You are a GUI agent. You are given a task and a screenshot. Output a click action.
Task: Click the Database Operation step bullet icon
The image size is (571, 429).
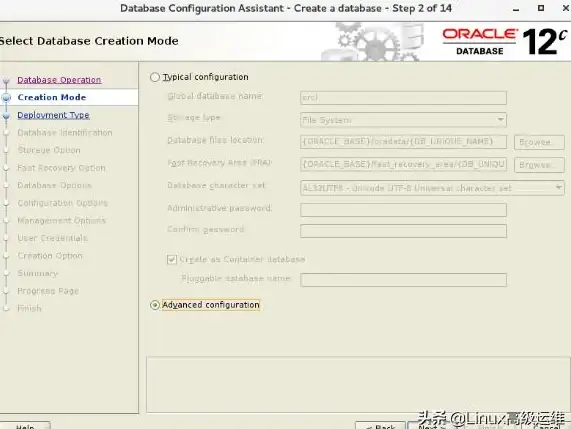(x=6, y=80)
